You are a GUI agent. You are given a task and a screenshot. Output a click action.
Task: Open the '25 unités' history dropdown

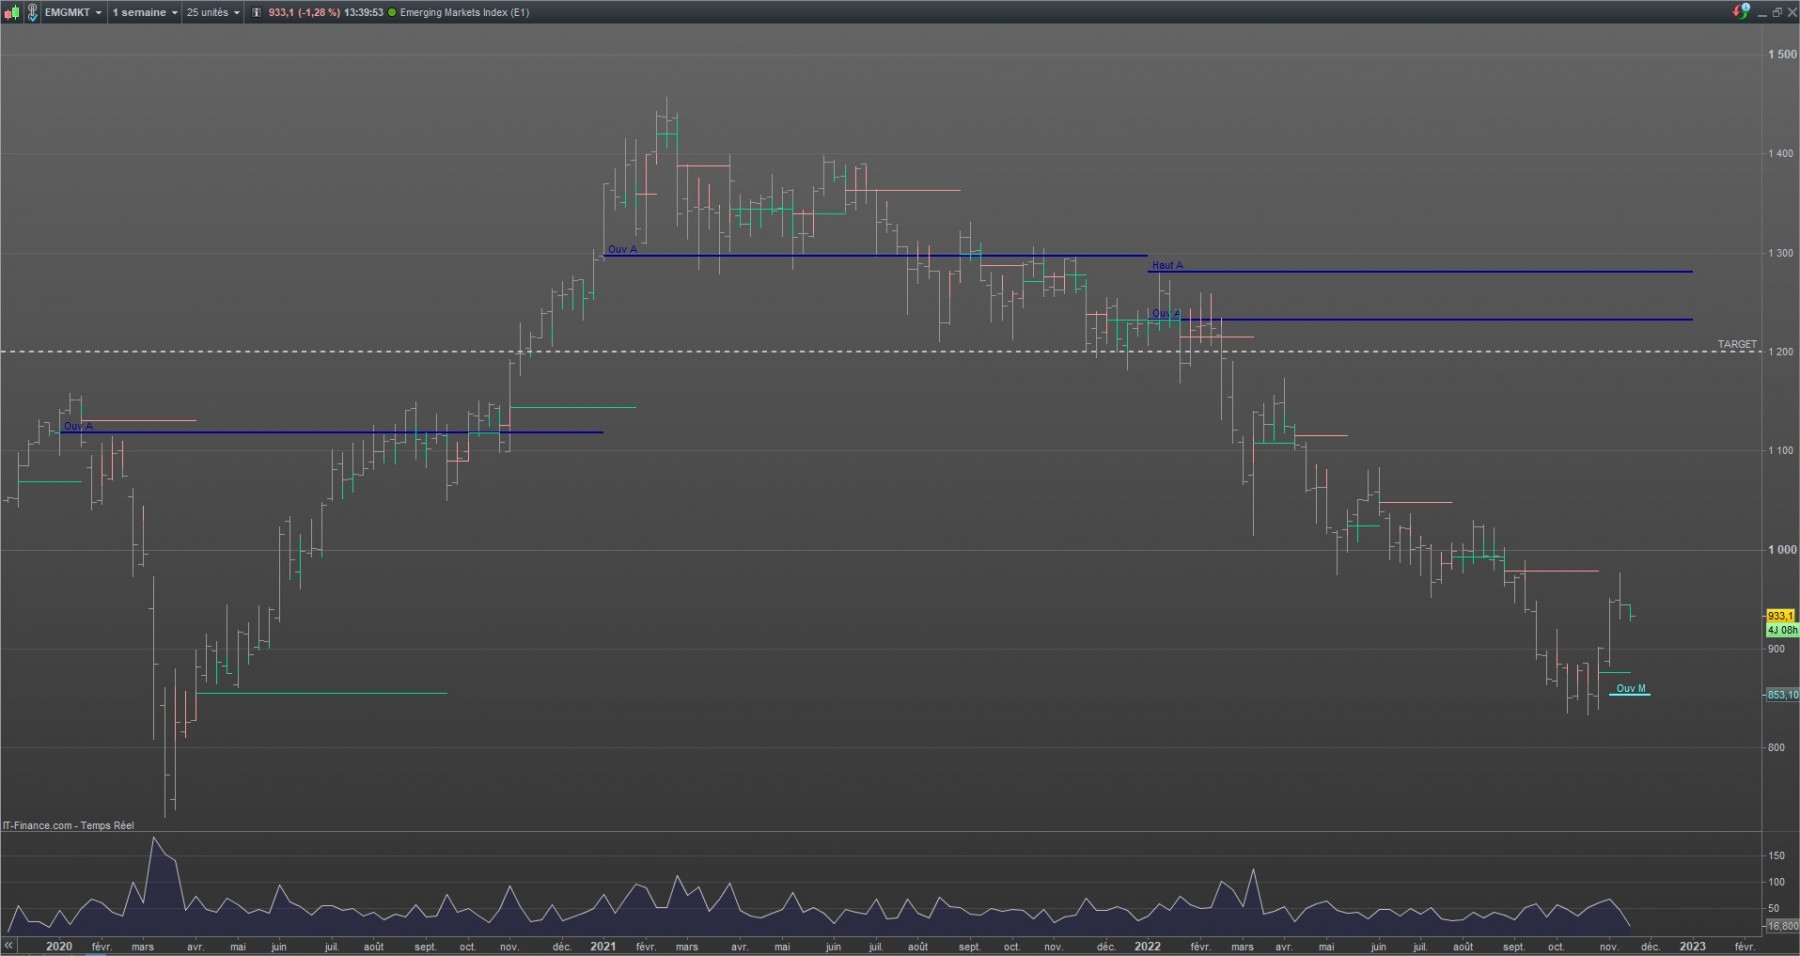coord(213,12)
